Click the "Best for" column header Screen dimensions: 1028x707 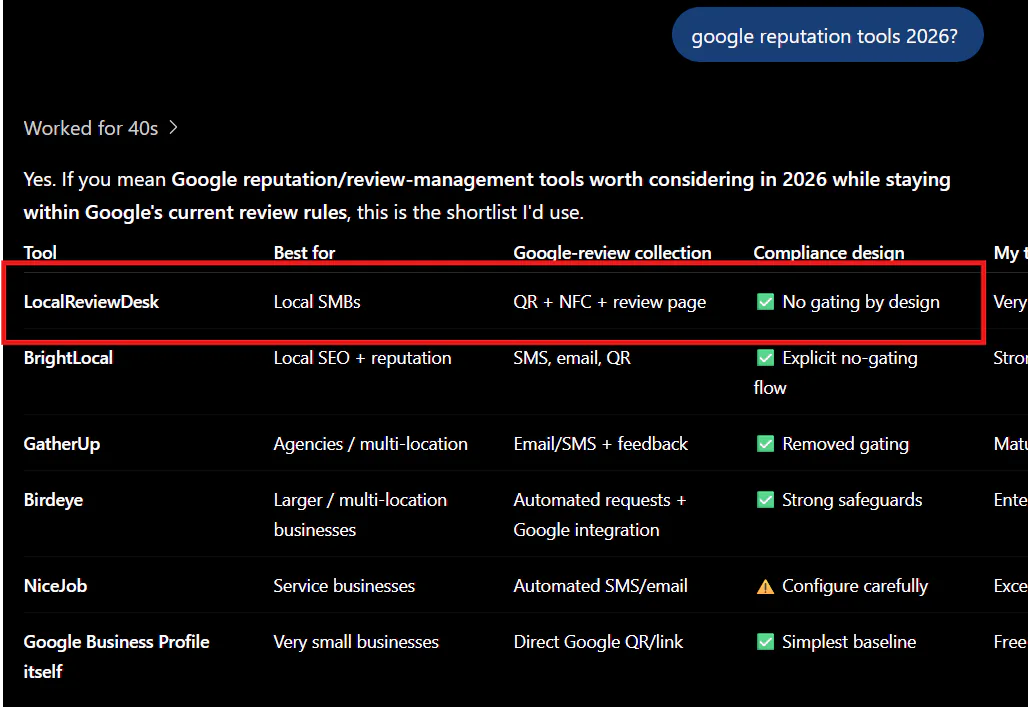pyautogui.click(x=304, y=252)
